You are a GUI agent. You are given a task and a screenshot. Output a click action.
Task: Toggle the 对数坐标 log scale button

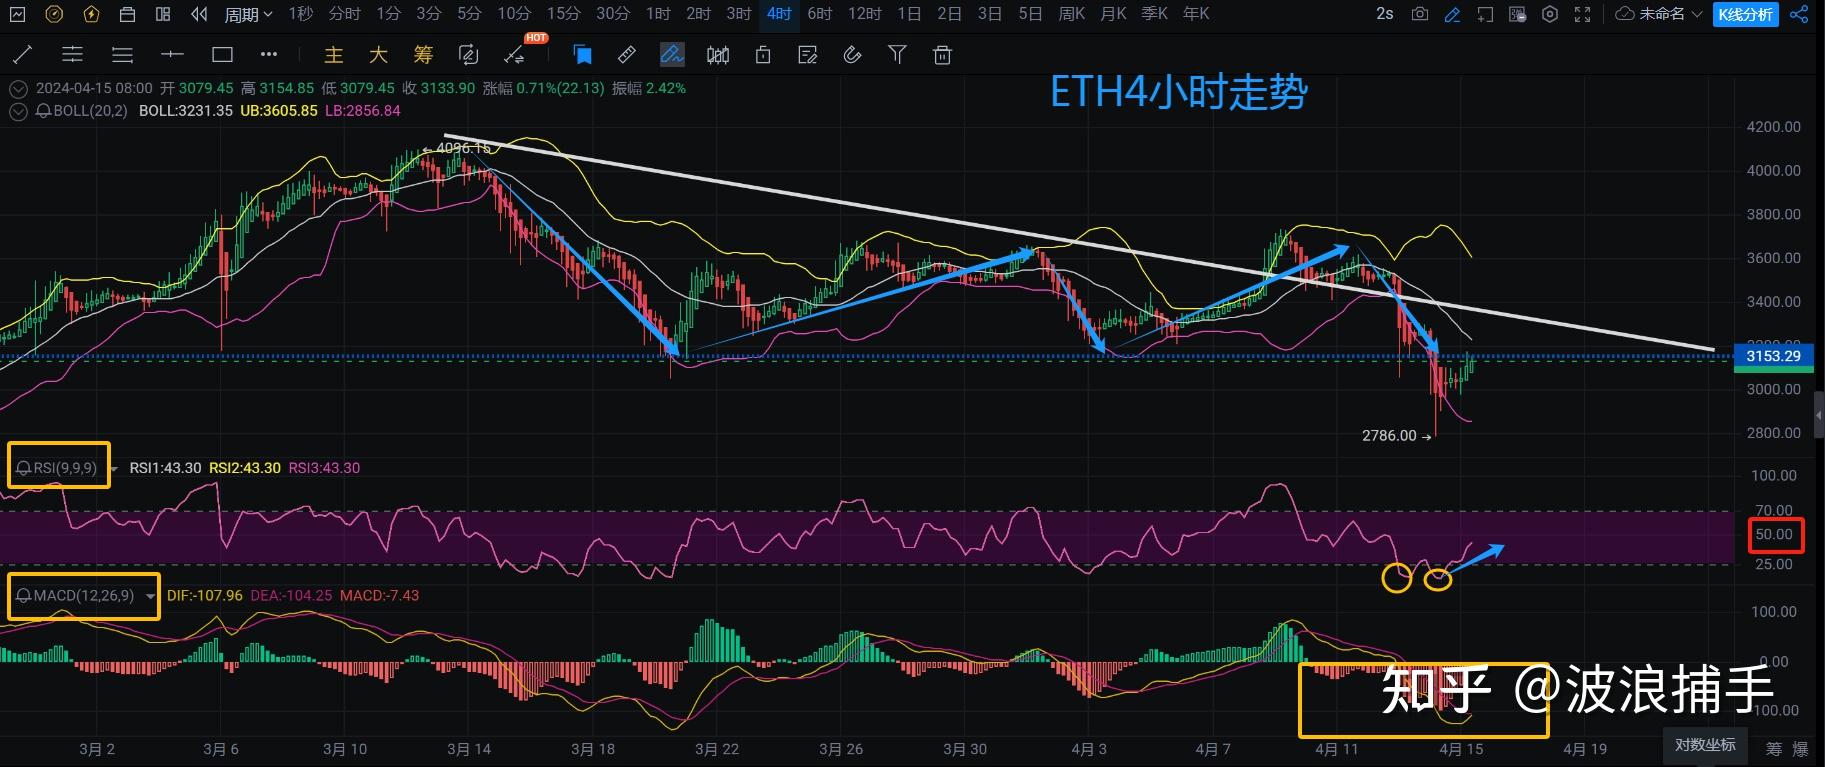click(1705, 745)
